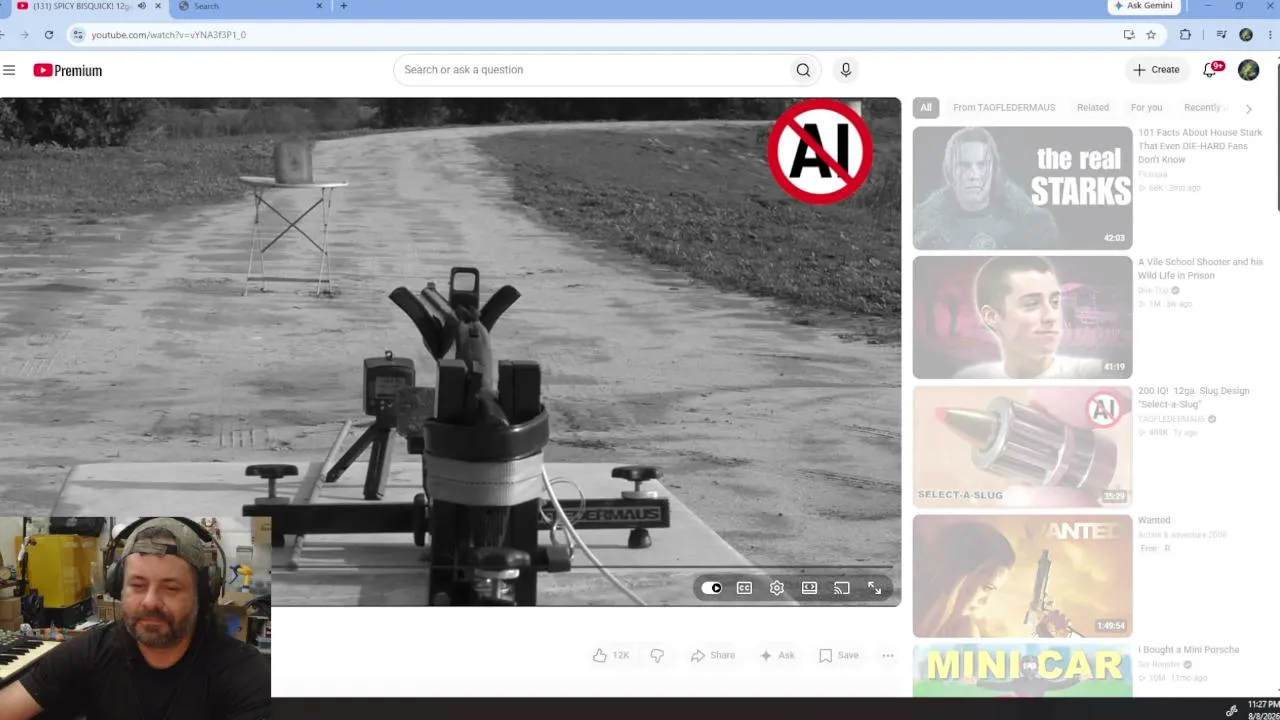
Task: Mute the audio of the SPICY BISQUICK tab
Action: tap(141, 6)
